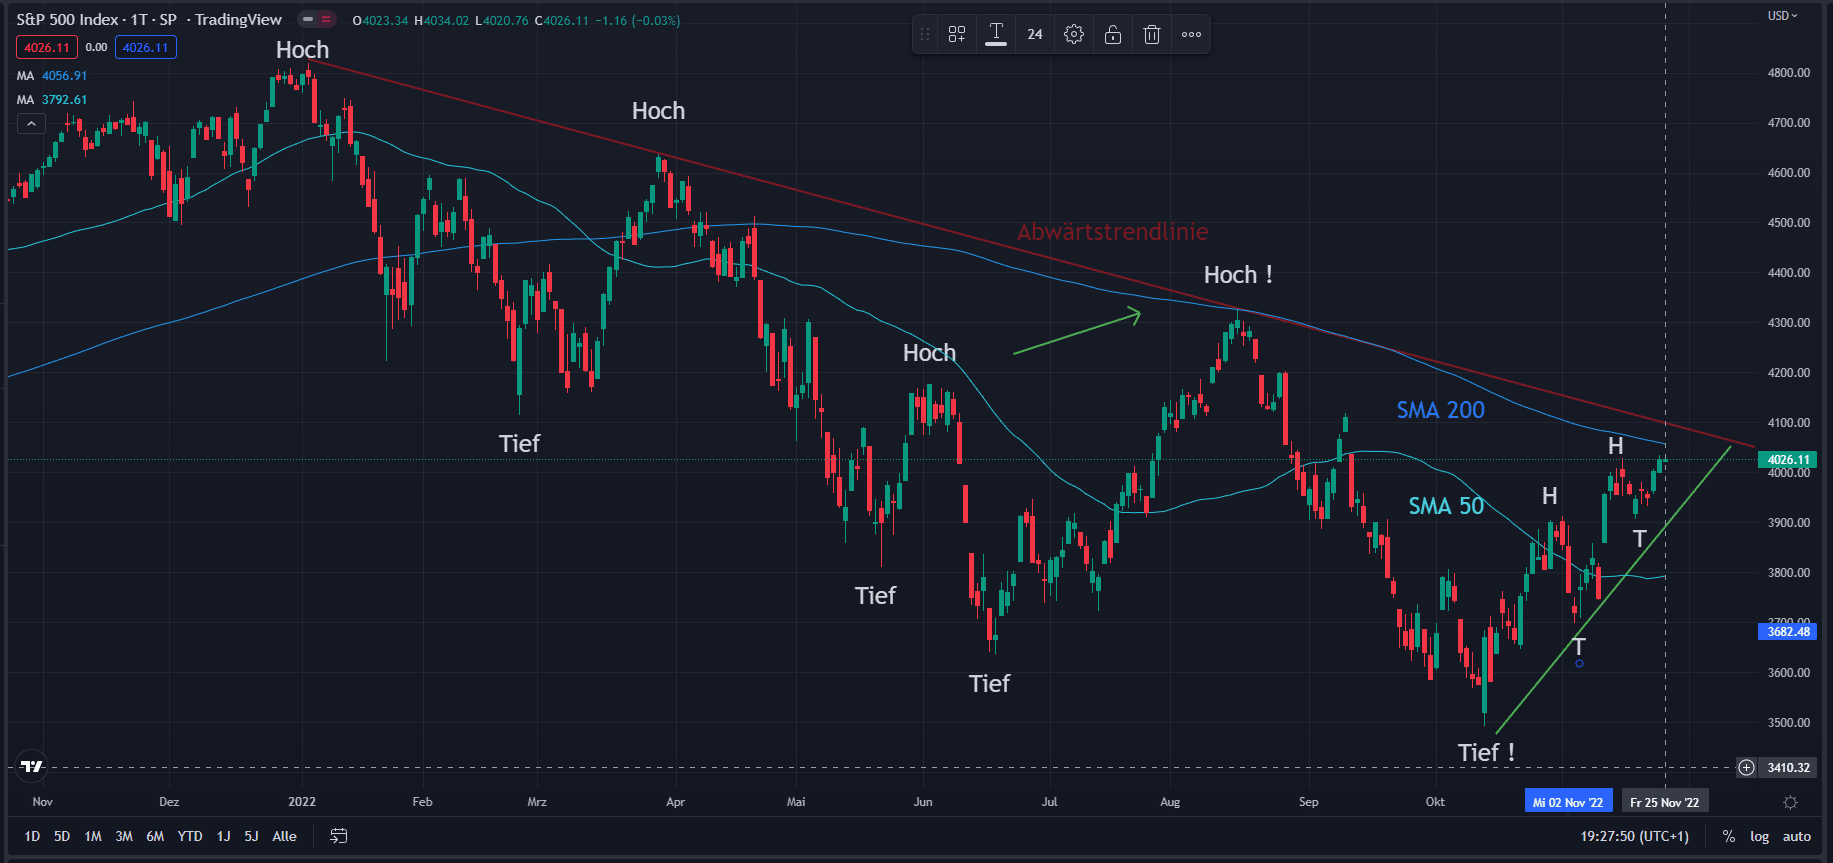The image size is (1833, 863).
Task: Open more options three-dot menu
Action: point(1191,35)
